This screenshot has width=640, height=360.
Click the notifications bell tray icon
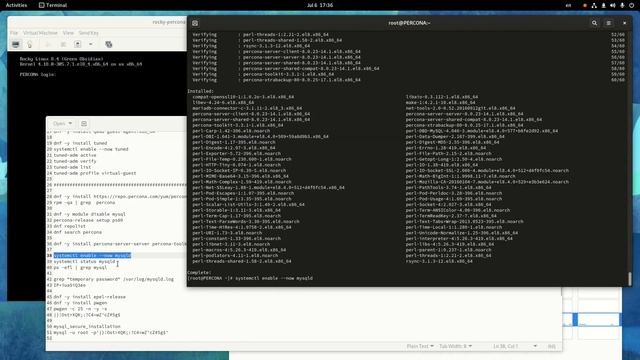603,5
